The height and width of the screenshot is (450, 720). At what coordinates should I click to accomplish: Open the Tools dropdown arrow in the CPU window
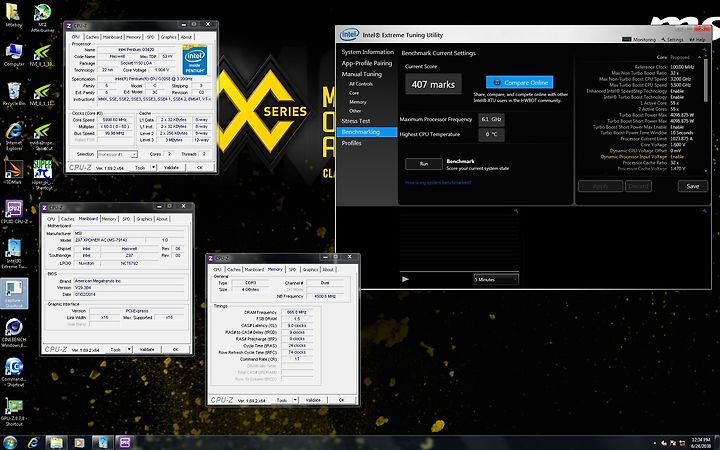tap(153, 168)
